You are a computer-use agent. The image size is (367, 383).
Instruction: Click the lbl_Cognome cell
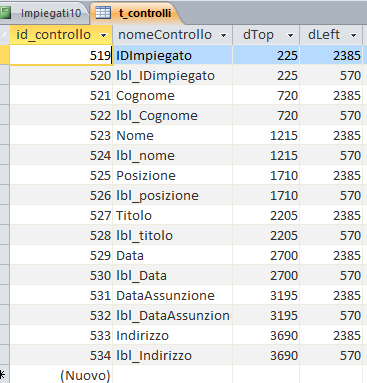click(x=173, y=115)
